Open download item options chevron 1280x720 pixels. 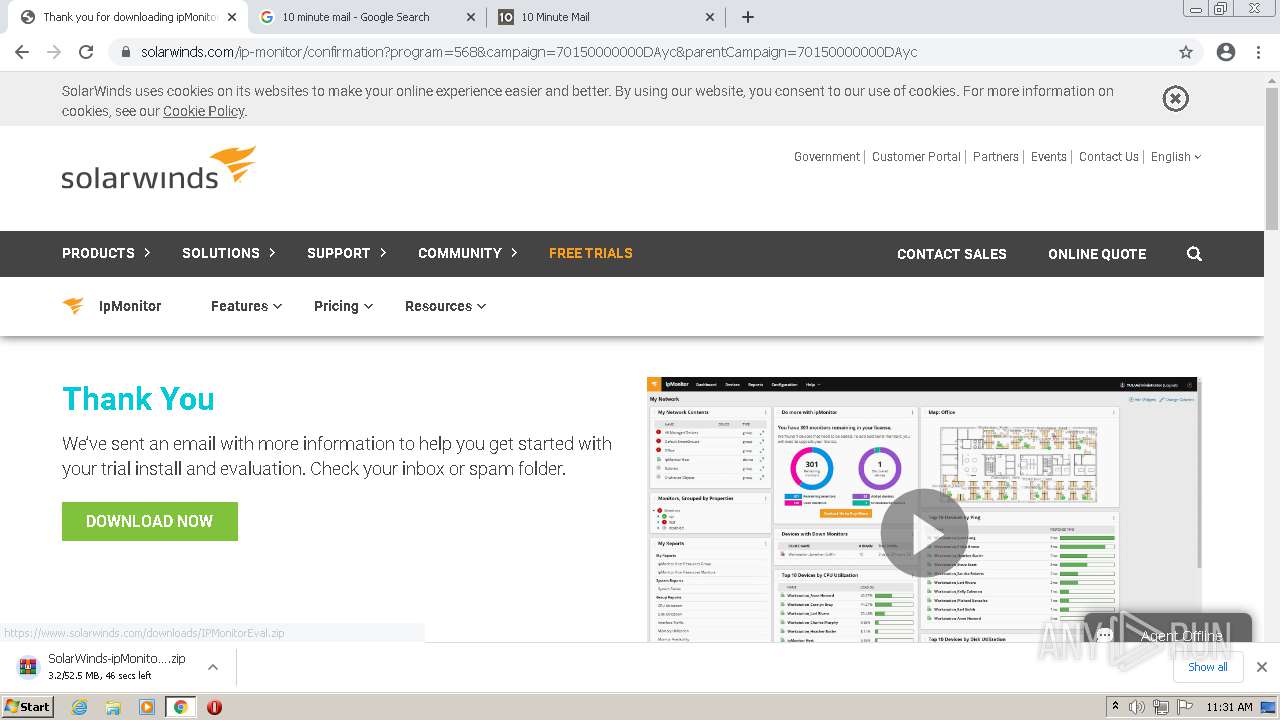(213, 667)
